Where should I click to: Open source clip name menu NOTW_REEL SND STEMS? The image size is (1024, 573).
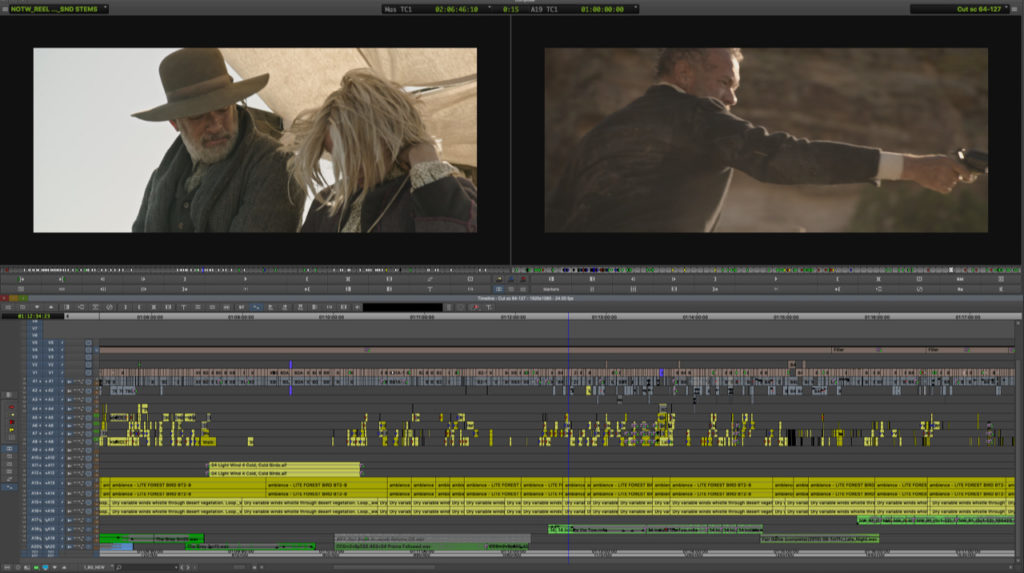[x=57, y=9]
